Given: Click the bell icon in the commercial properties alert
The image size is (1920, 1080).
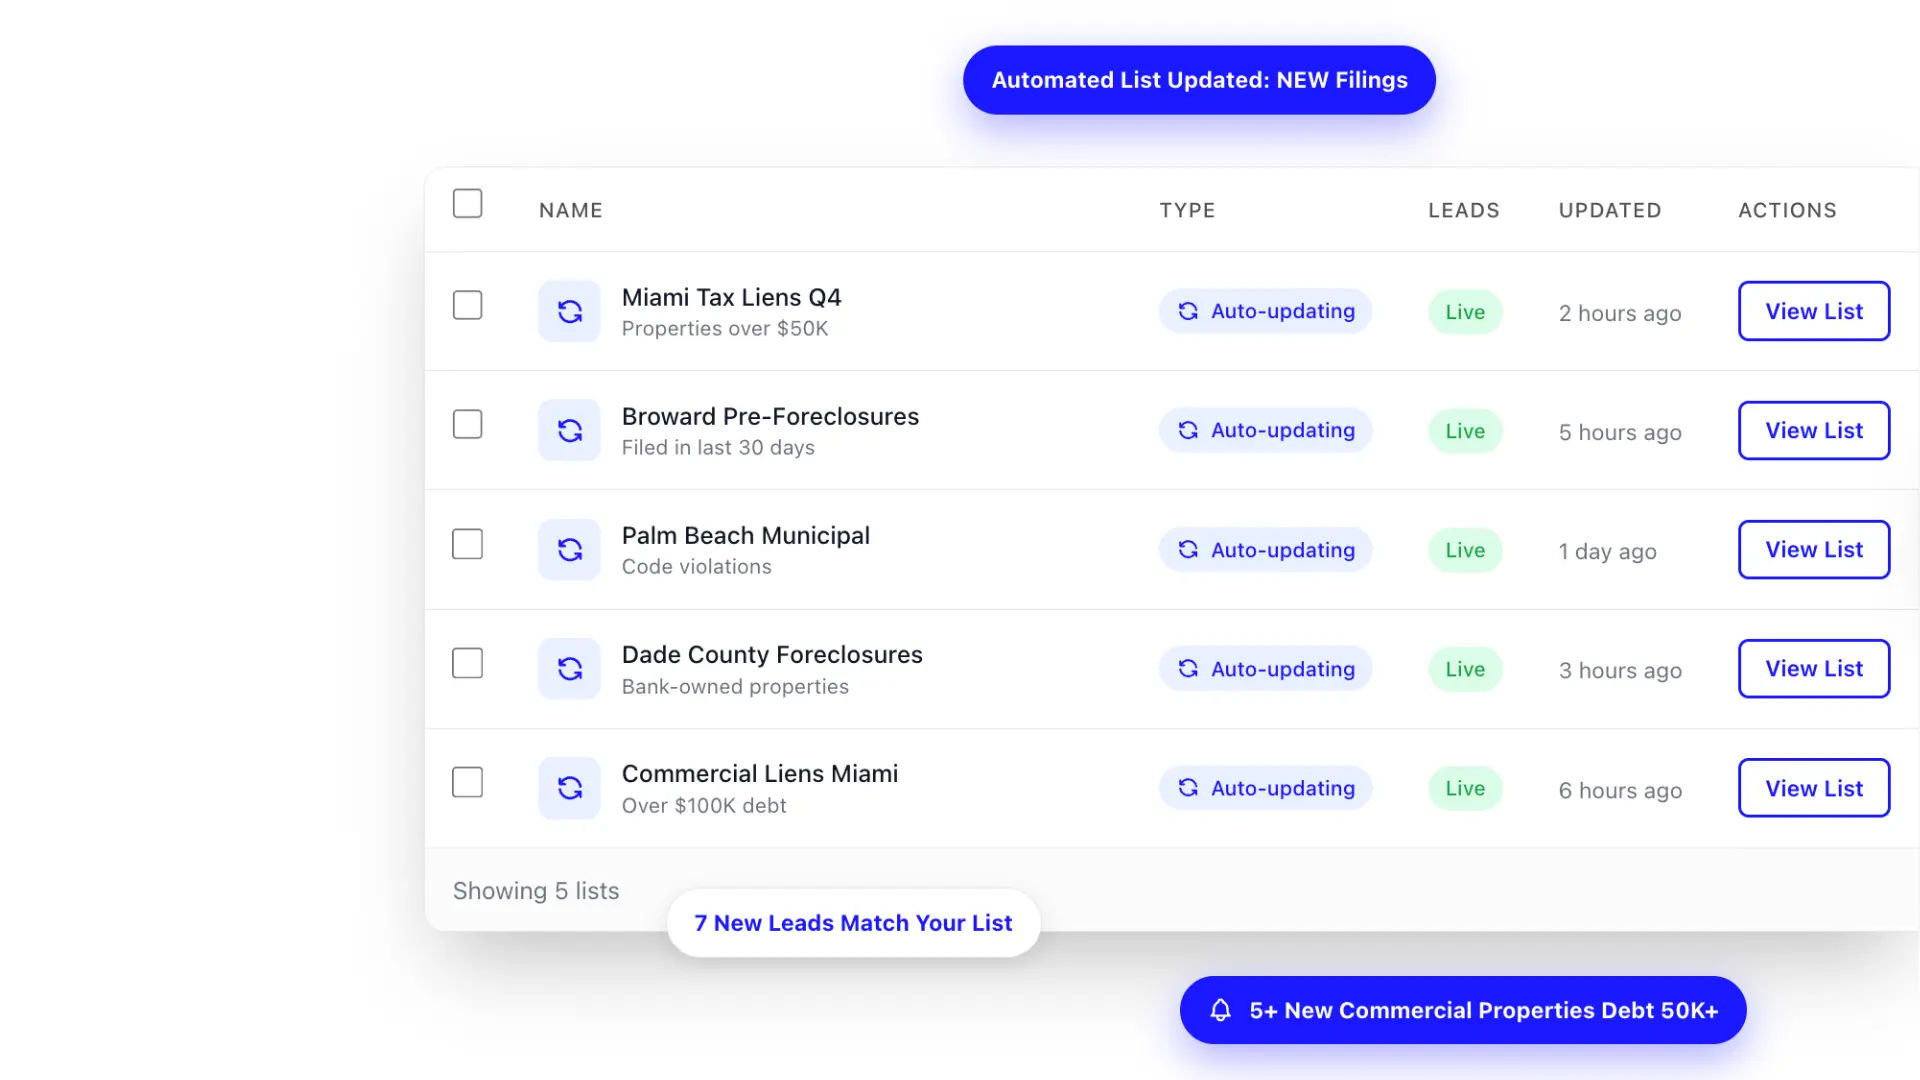Looking at the screenshot, I should 1221,1010.
